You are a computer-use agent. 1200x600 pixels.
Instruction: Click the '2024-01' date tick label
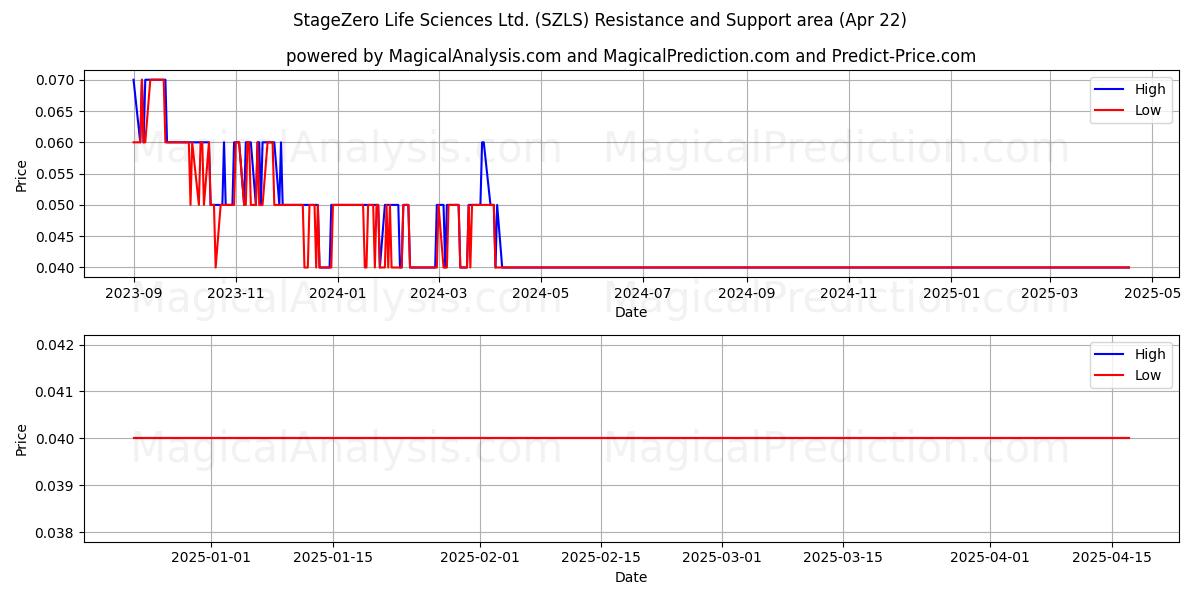pos(337,293)
